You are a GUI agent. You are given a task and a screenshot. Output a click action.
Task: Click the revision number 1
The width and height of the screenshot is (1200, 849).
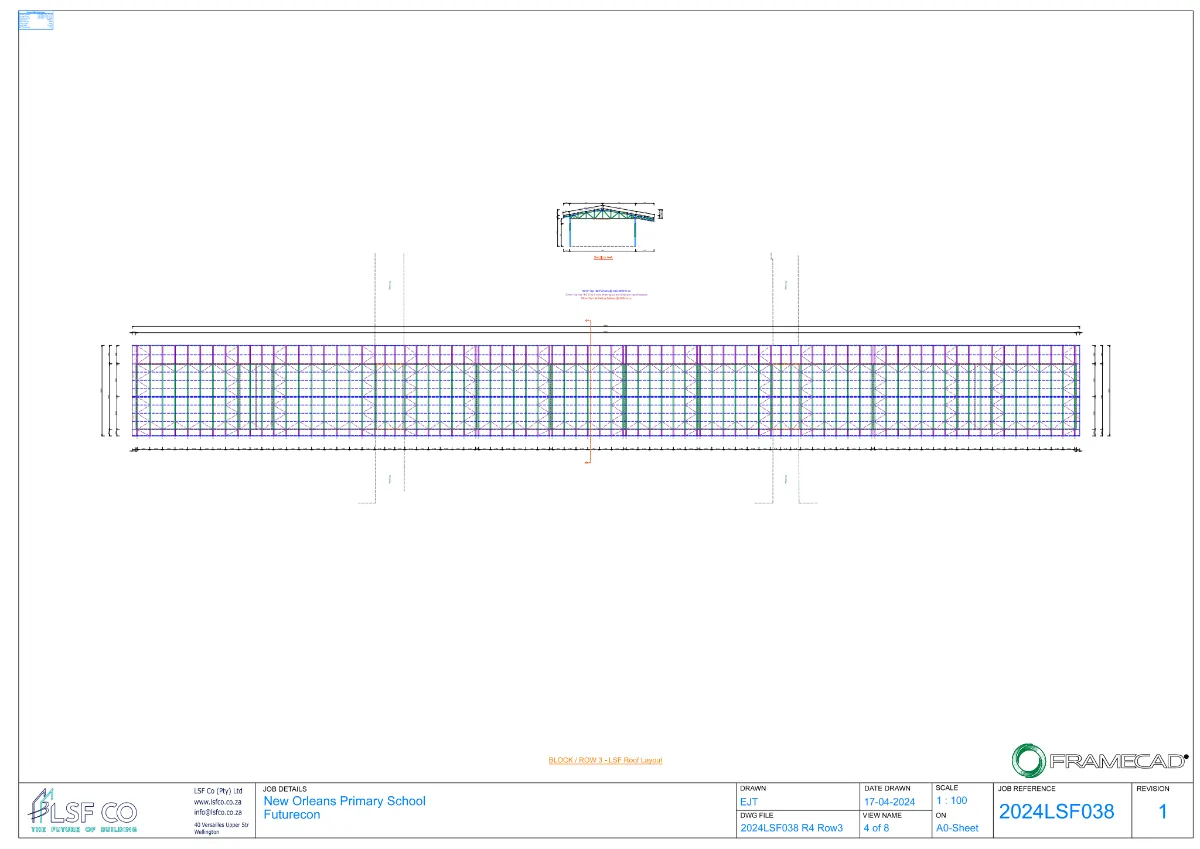(x=1162, y=812)
